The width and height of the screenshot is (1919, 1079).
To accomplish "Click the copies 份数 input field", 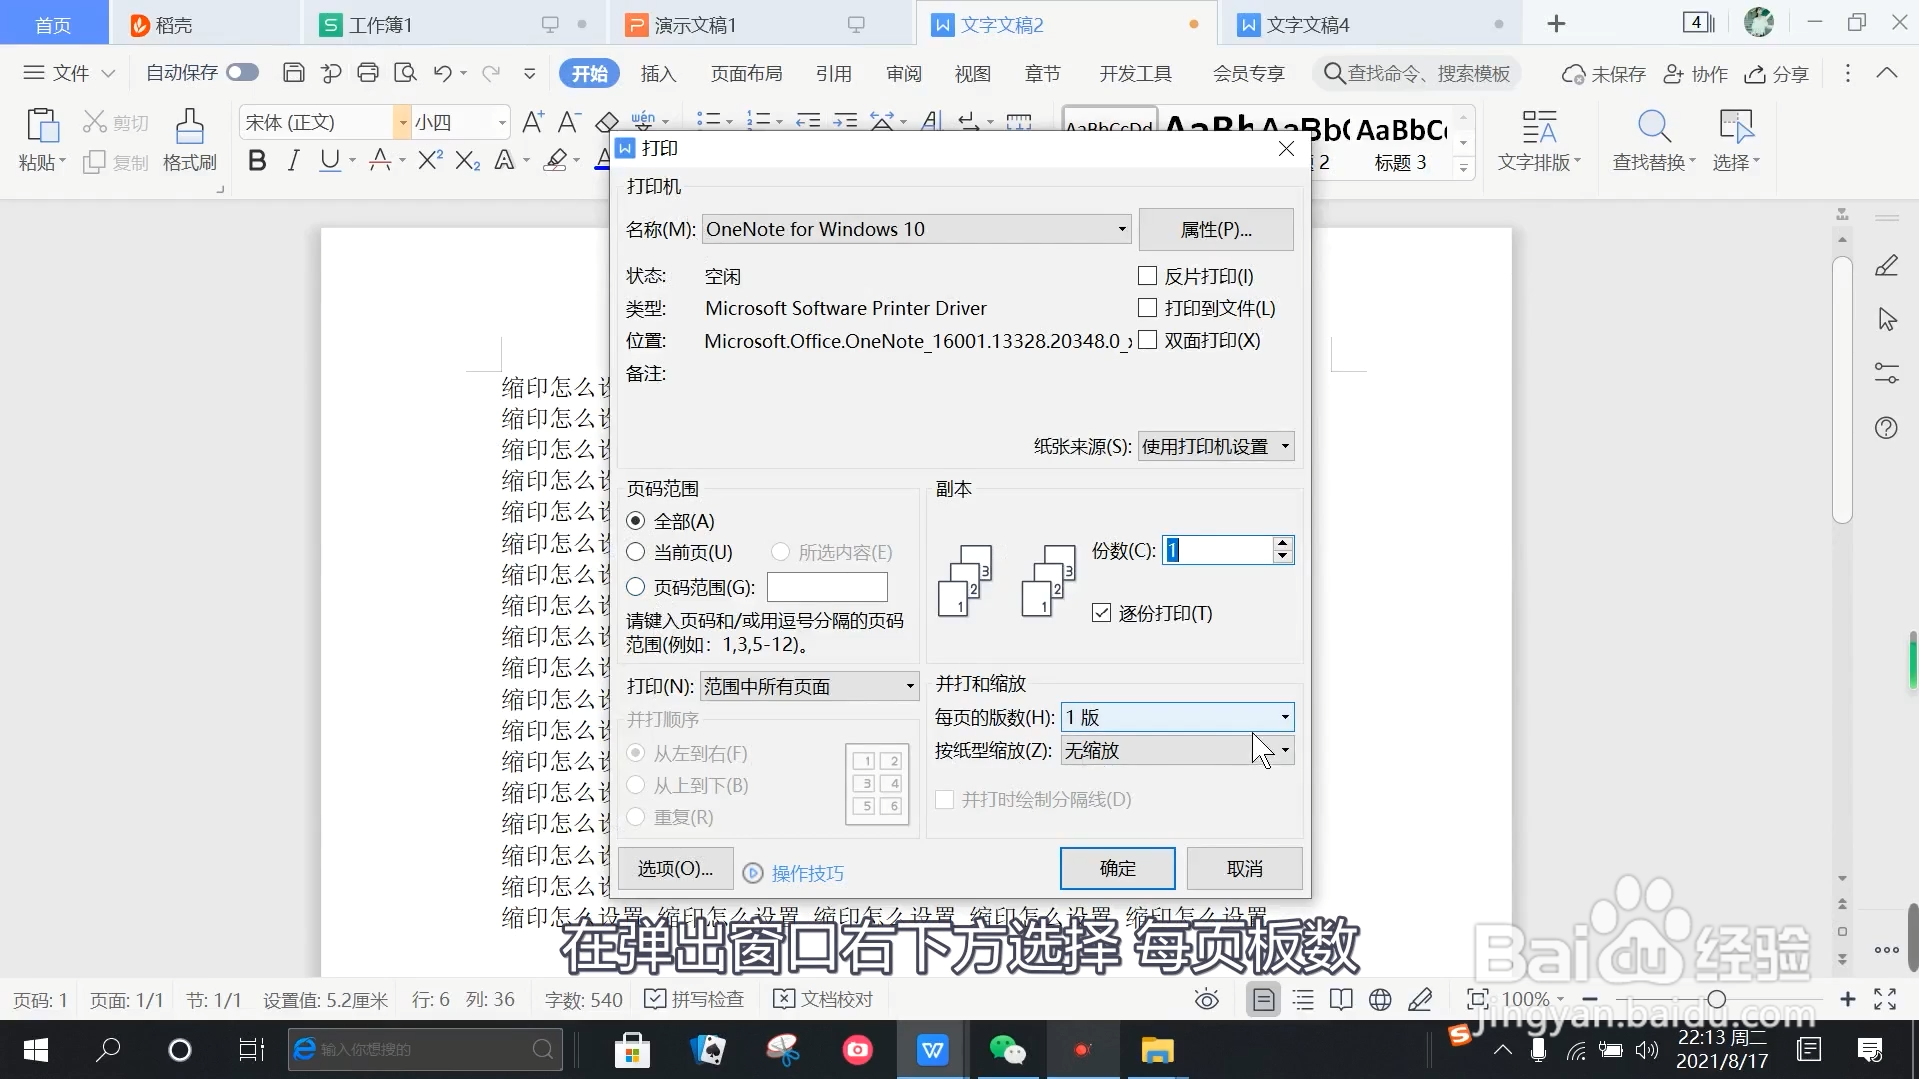I will pyautogui.click(x=1217, y=550).
